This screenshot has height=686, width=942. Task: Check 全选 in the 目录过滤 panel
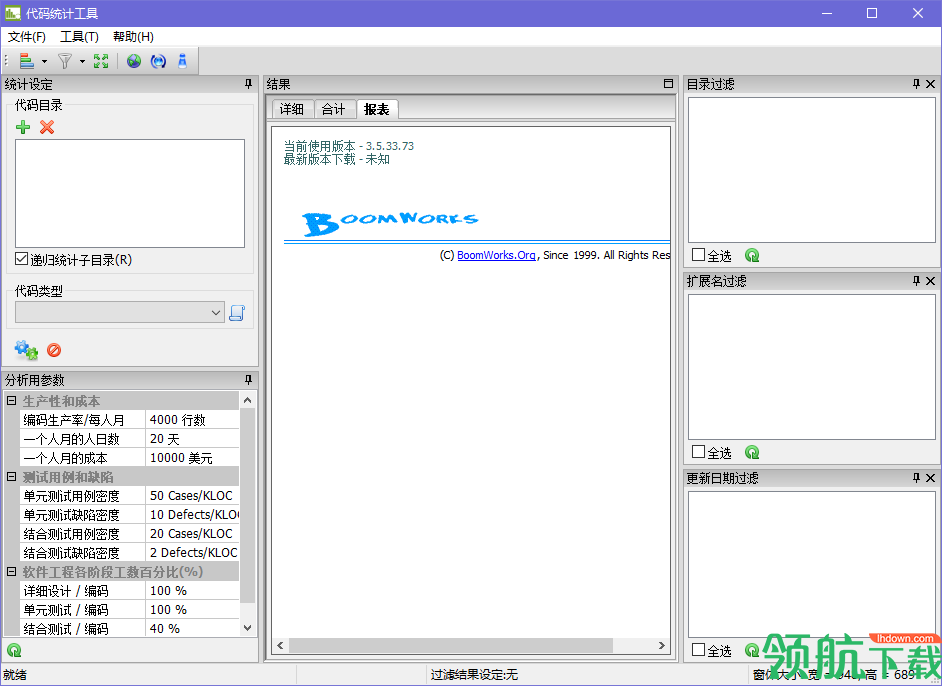tap(698, 255)
